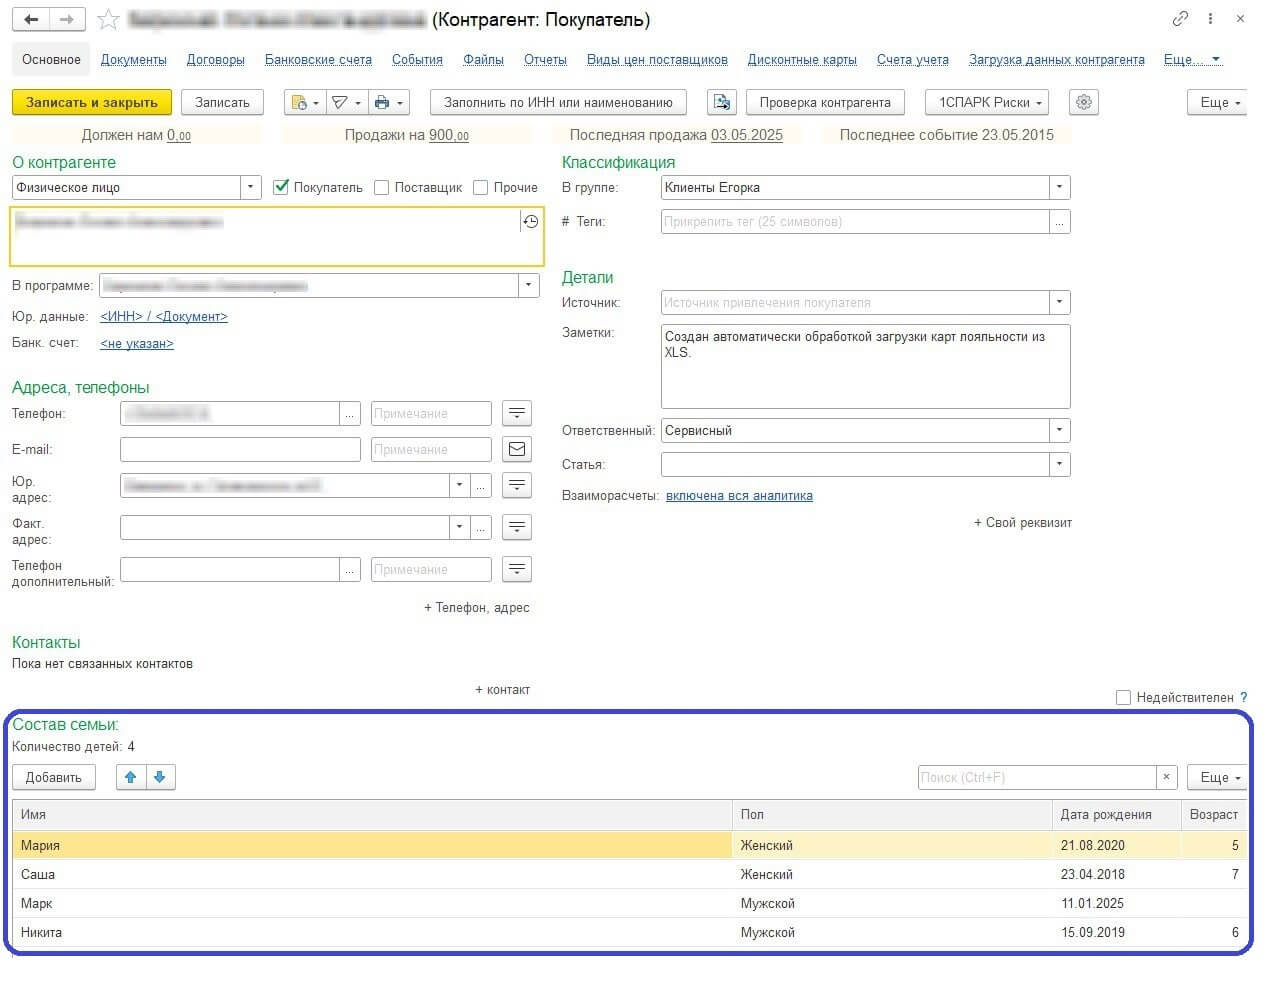The height and width of the screenshot is (983, 1269).
Task: Open the Банковские счета tab
Action: point(318,60)
